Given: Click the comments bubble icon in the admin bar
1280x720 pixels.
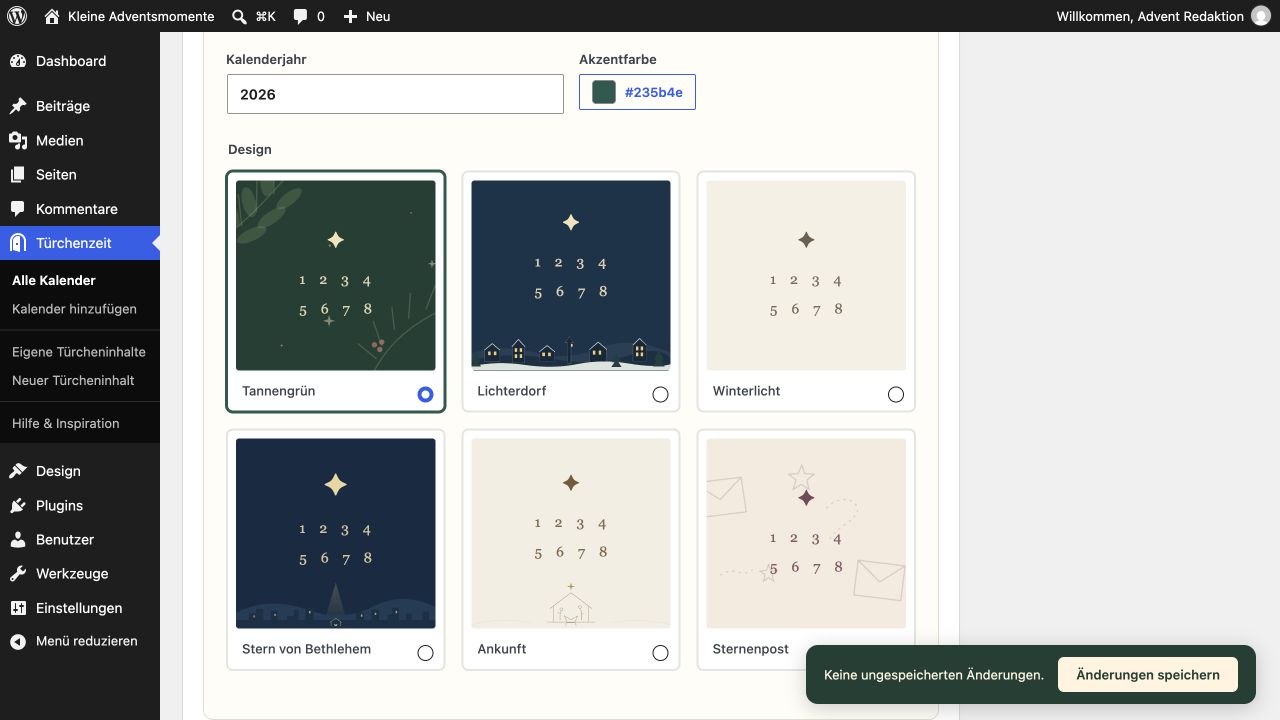Looking at the screenshot, I should pyautogui.click(x=300, y=17).
